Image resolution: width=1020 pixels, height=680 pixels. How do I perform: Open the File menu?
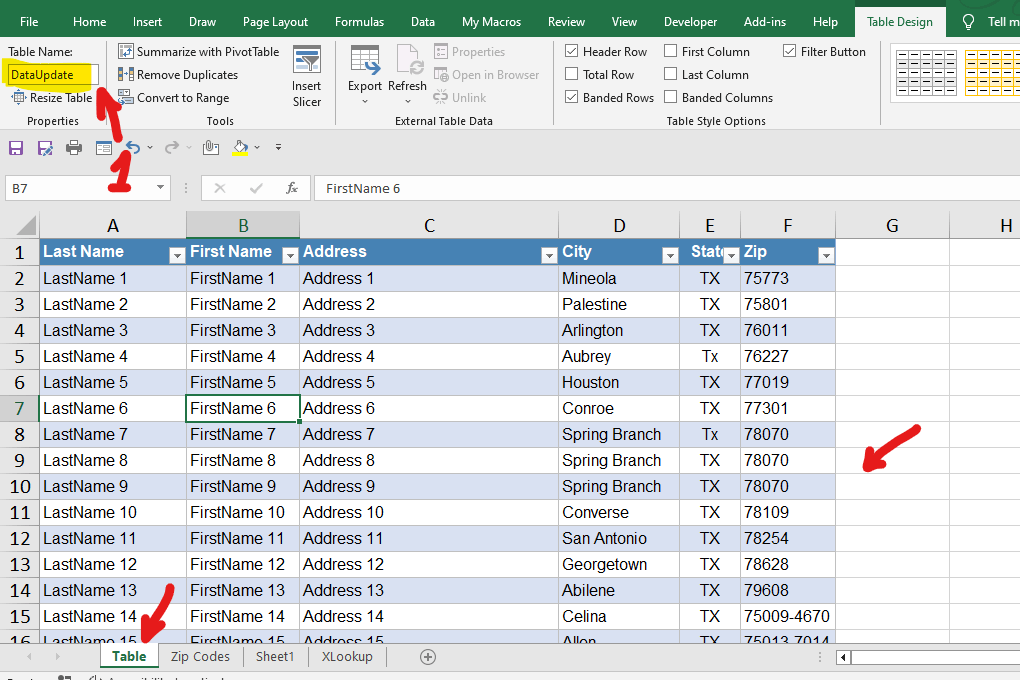coord(29,21)
